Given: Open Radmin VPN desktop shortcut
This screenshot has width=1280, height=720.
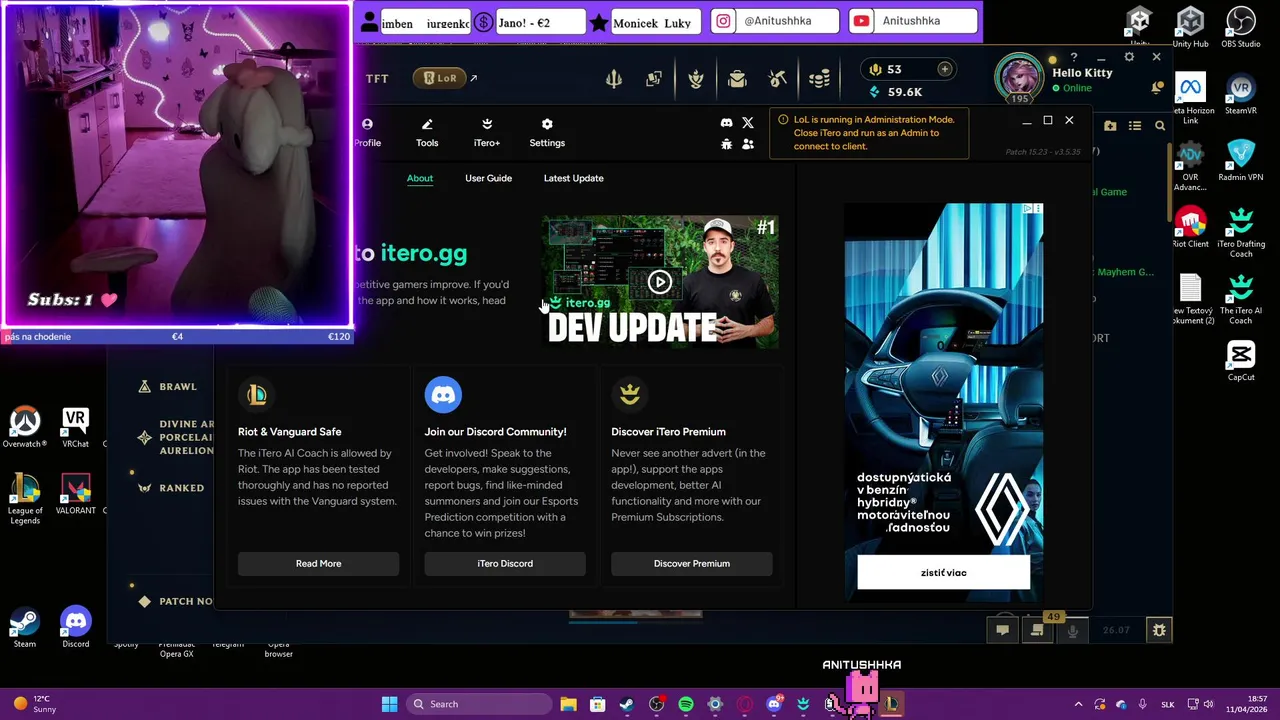Looking at the screenshot, I should pyautogui.click(x=1241, y=161).
